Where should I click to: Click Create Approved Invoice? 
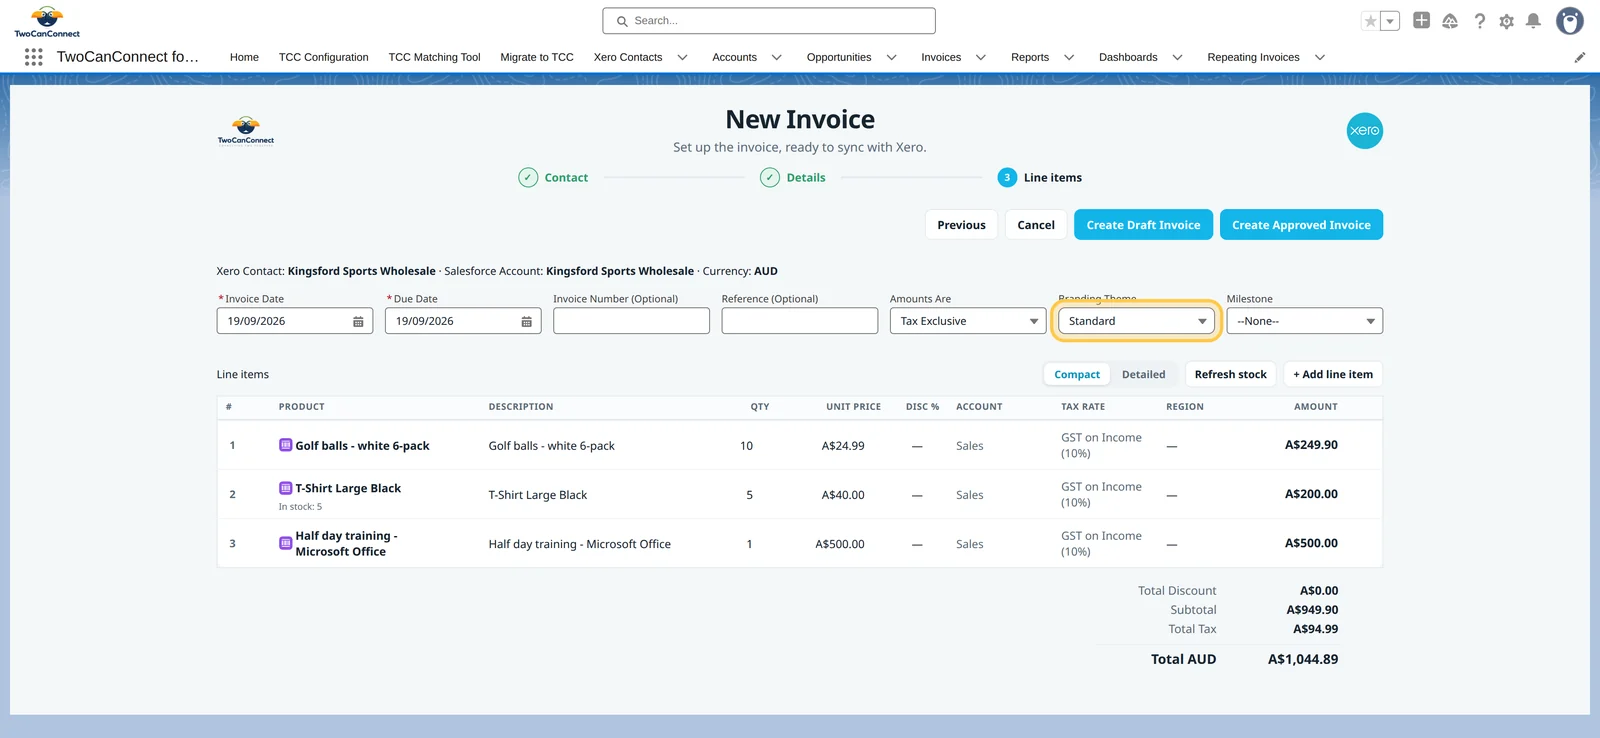(1301, 225)
